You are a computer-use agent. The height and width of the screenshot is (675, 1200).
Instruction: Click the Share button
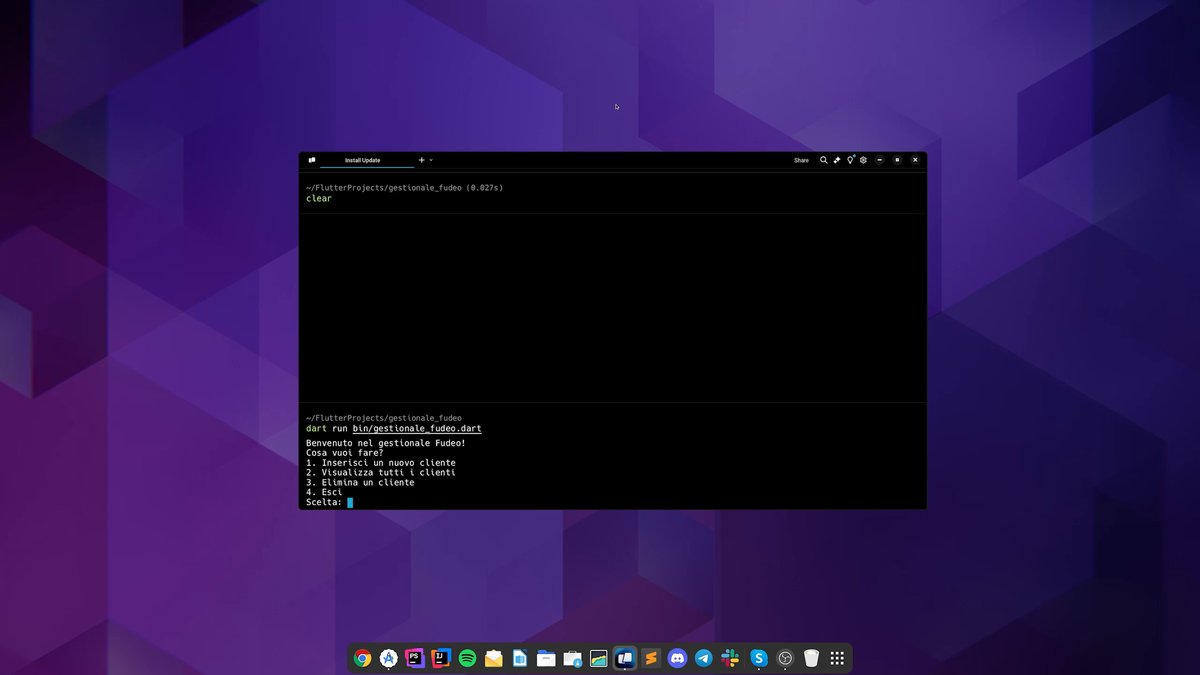801,160
